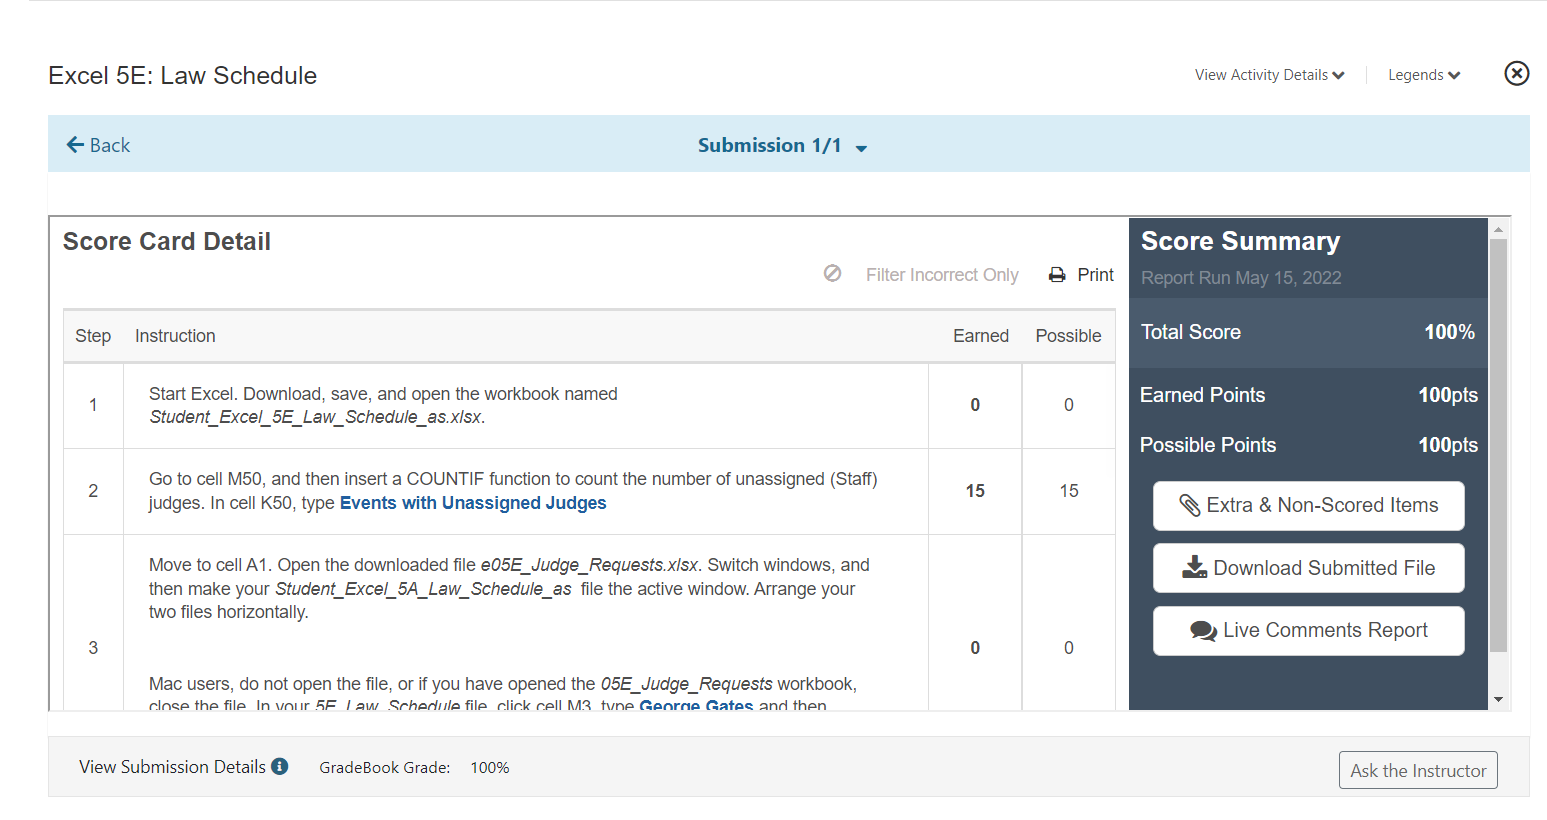Click Download Submitted File button

(1308, 568)
